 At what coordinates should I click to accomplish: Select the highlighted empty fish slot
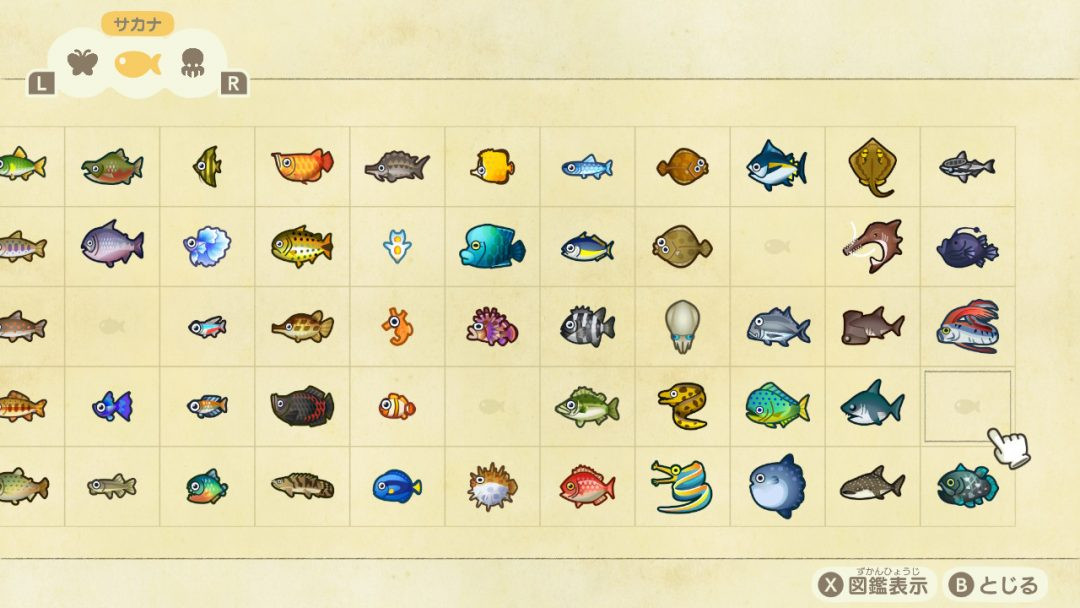coord(968,406)
